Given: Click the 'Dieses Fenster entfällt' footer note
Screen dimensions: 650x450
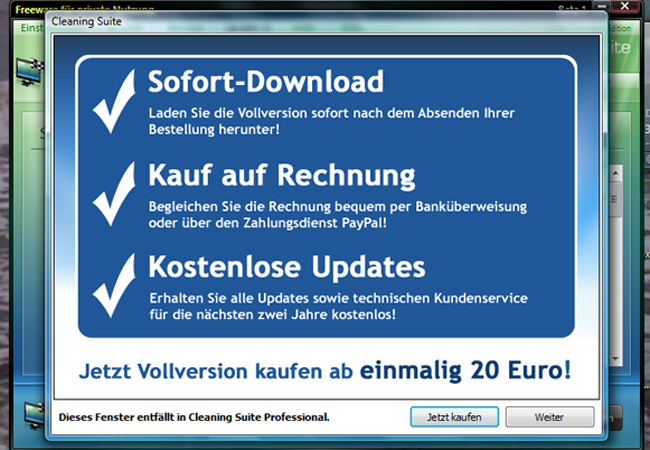Looking at the screenshot, I should (194, 416).
